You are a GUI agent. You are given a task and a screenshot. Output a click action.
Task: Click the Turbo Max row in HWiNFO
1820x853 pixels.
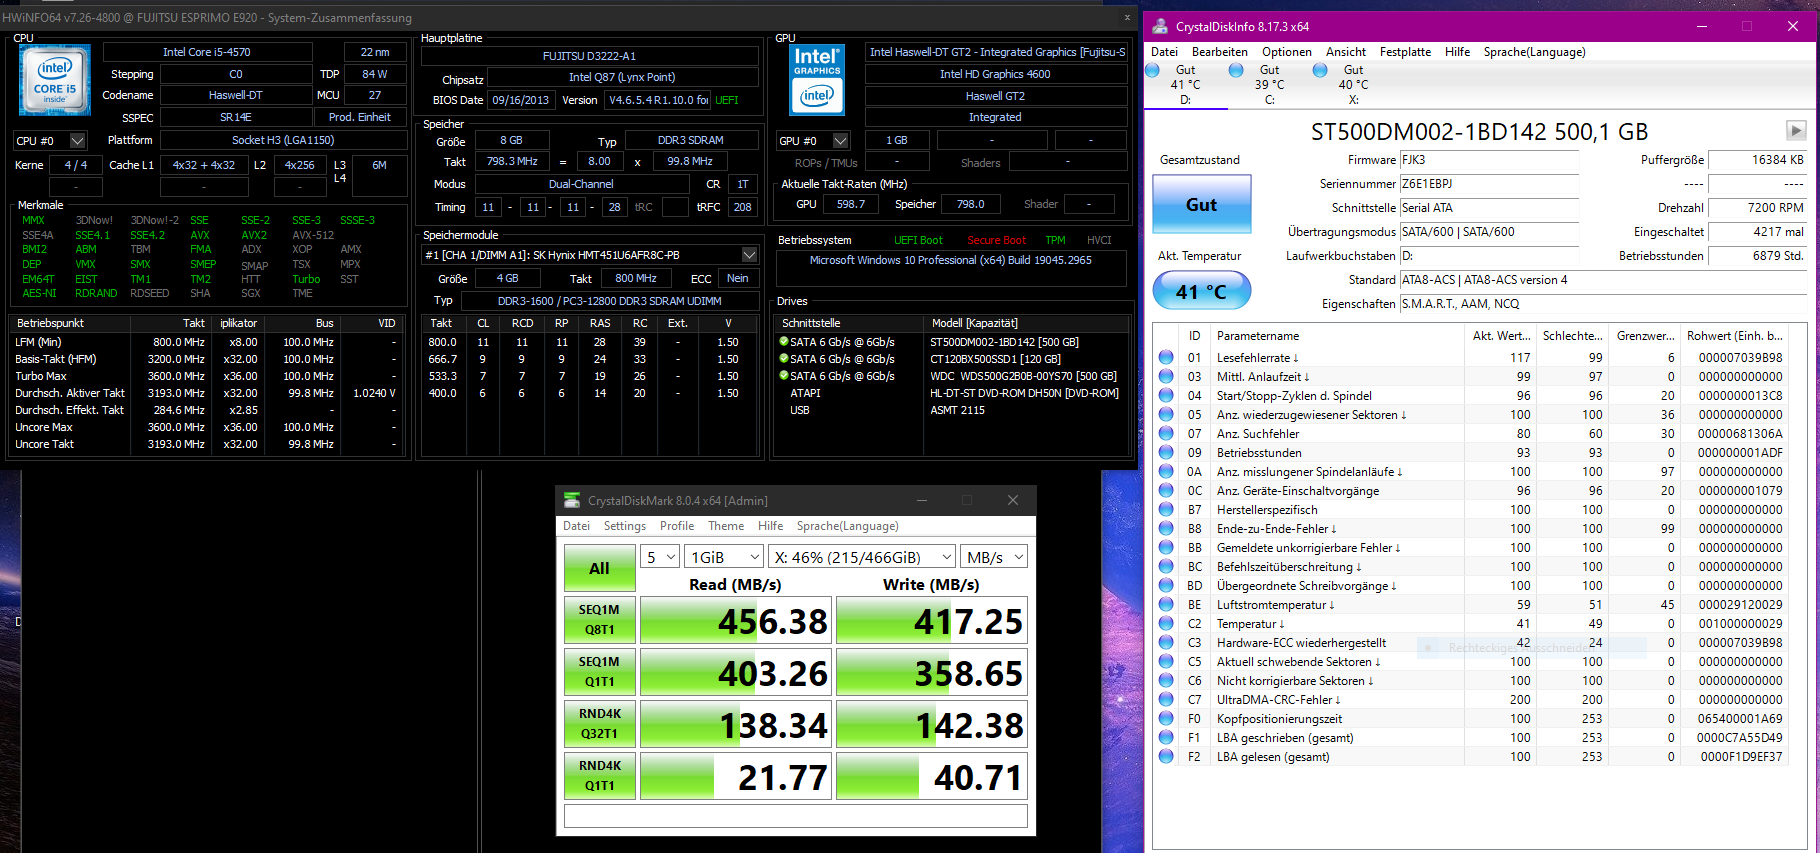click(x=207, y=376)
